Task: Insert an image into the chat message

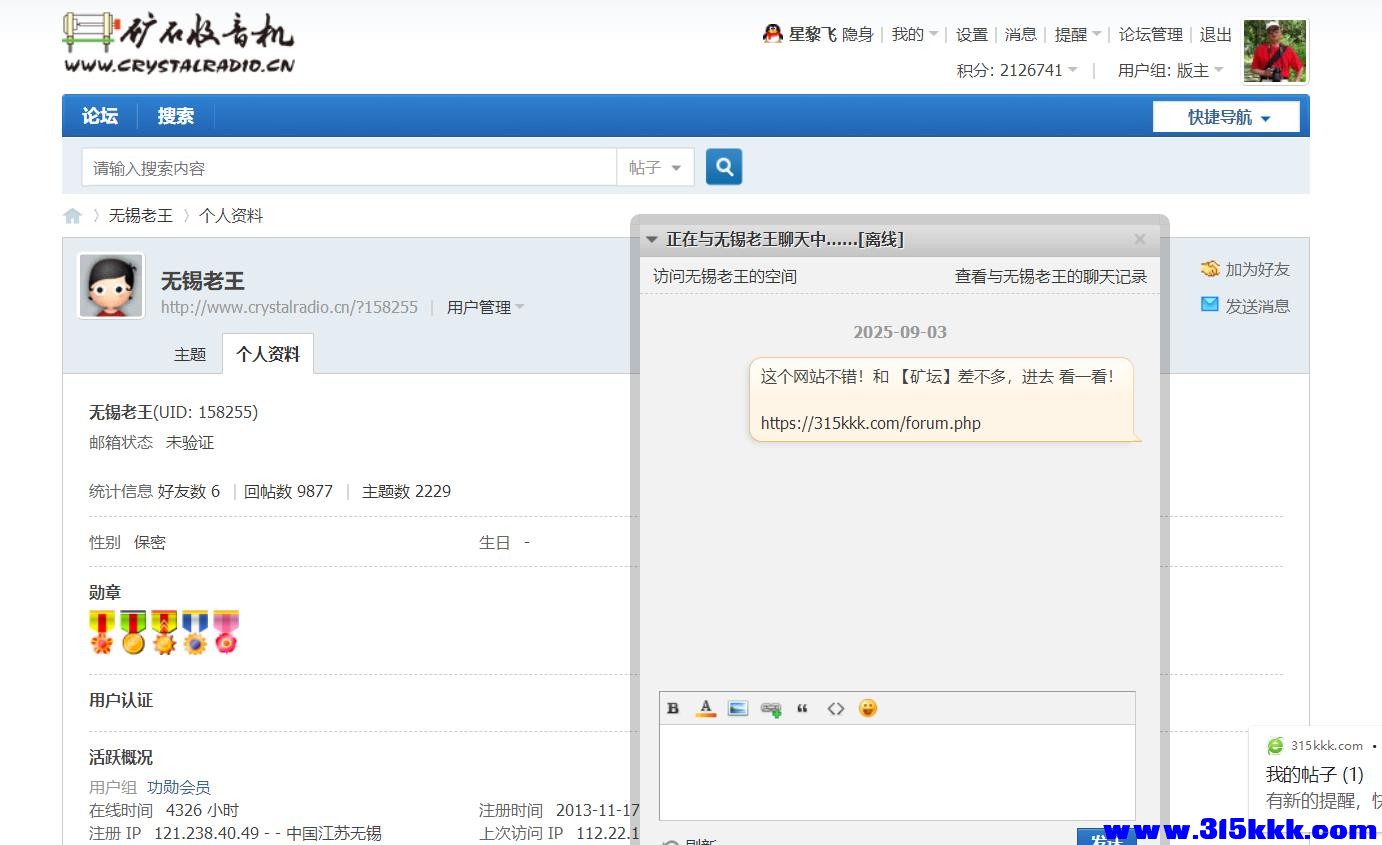Action: (738, 708)
